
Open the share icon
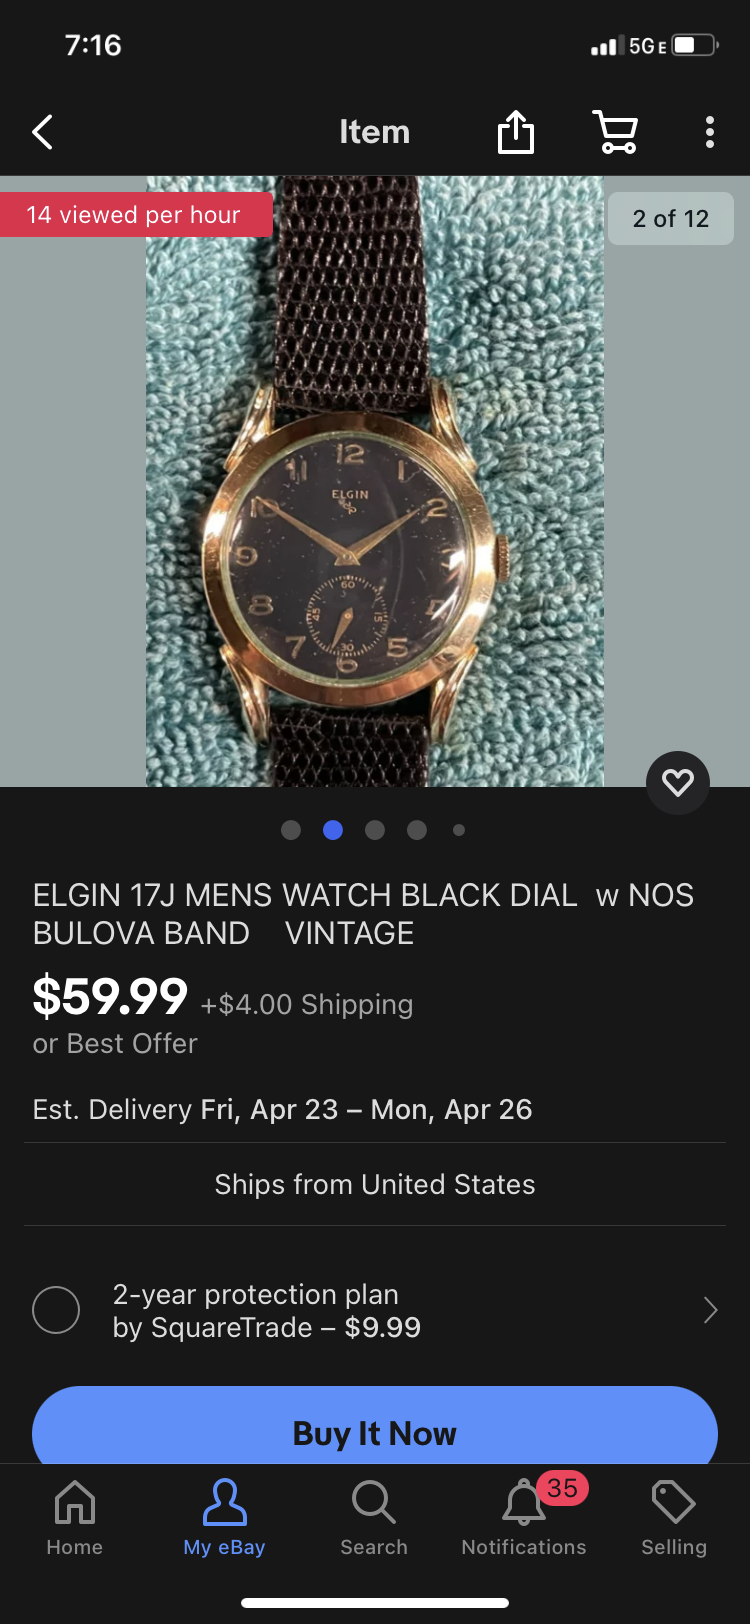516,132
